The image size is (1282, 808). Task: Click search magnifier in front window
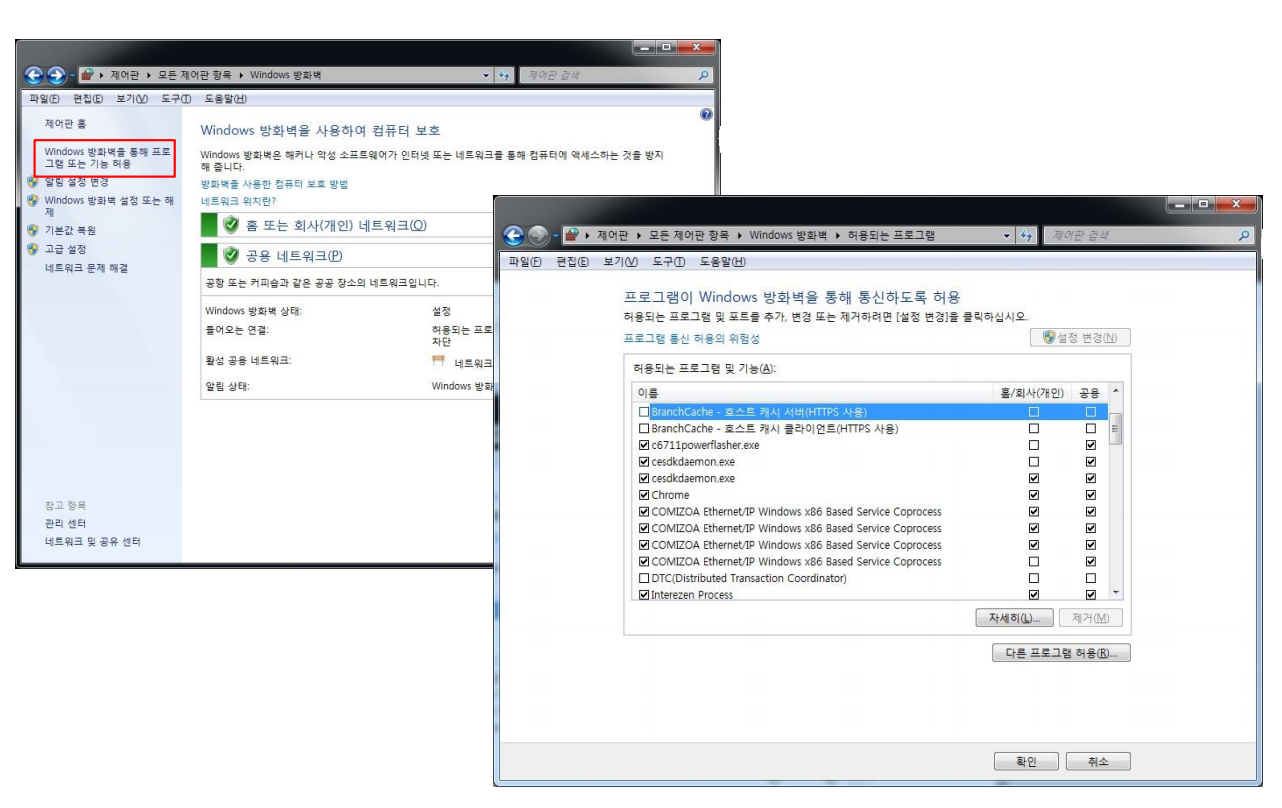1244,236
